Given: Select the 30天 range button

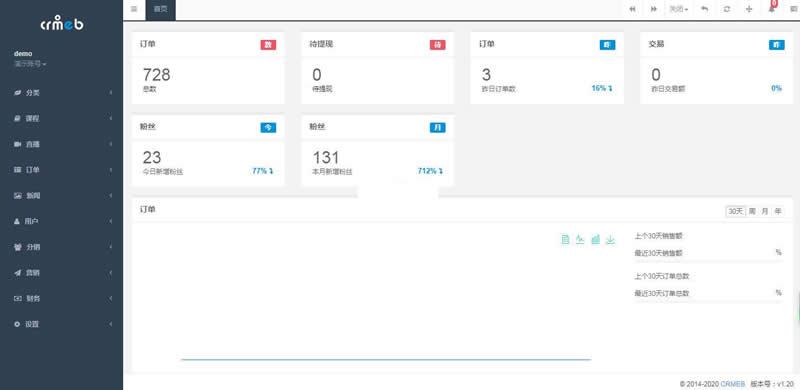Looking at the screenshot, I should [735, 211].
